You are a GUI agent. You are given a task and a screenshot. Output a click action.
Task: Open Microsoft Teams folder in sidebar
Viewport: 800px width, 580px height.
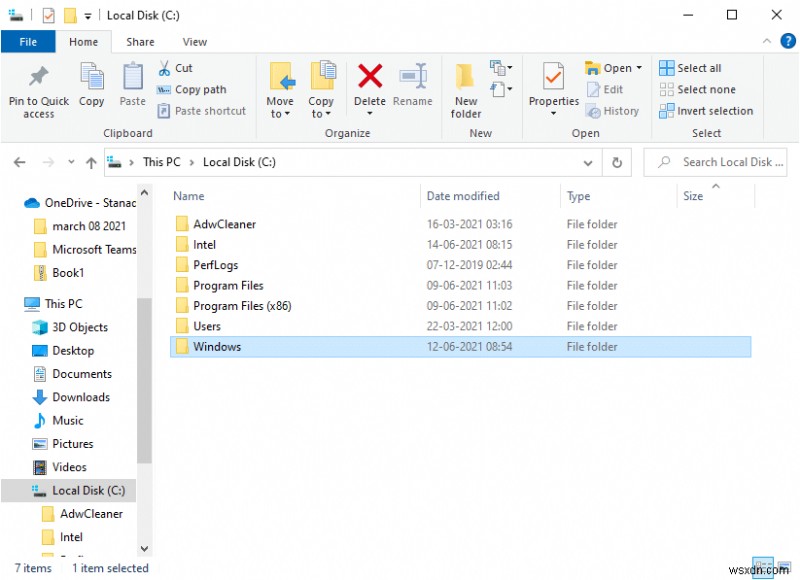85,249
